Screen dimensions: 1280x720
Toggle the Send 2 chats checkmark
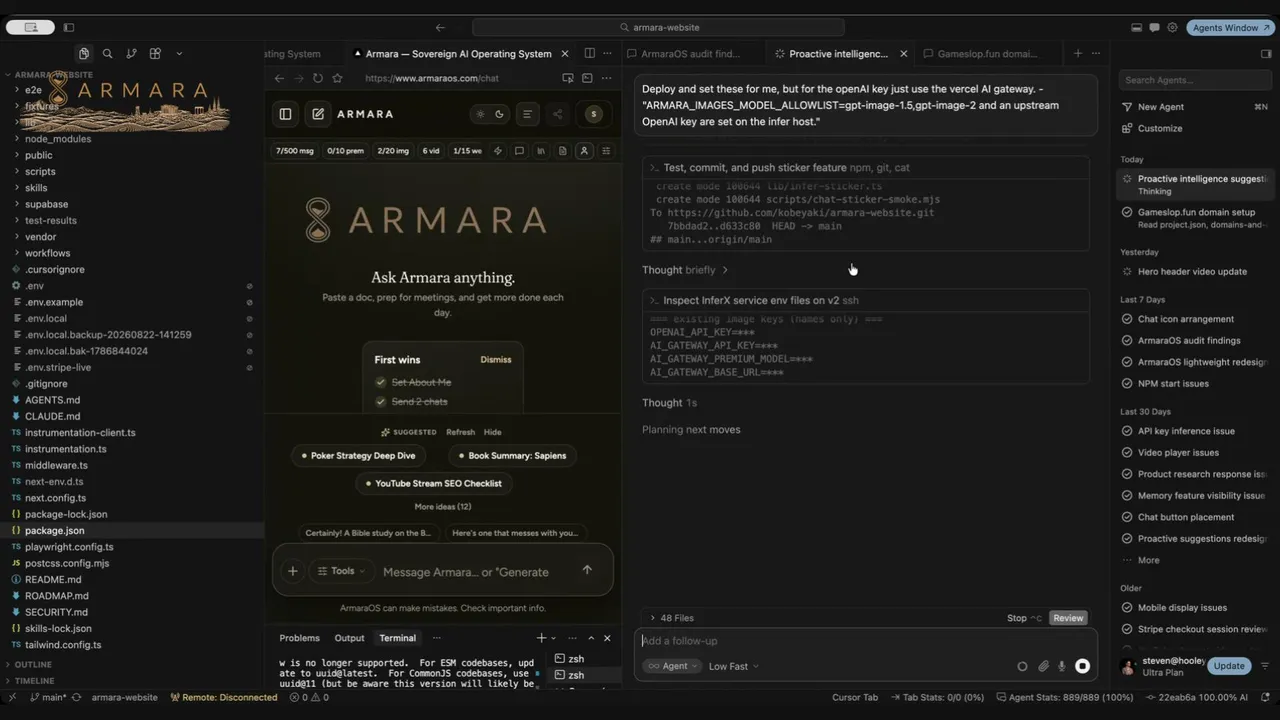point(380,402)
